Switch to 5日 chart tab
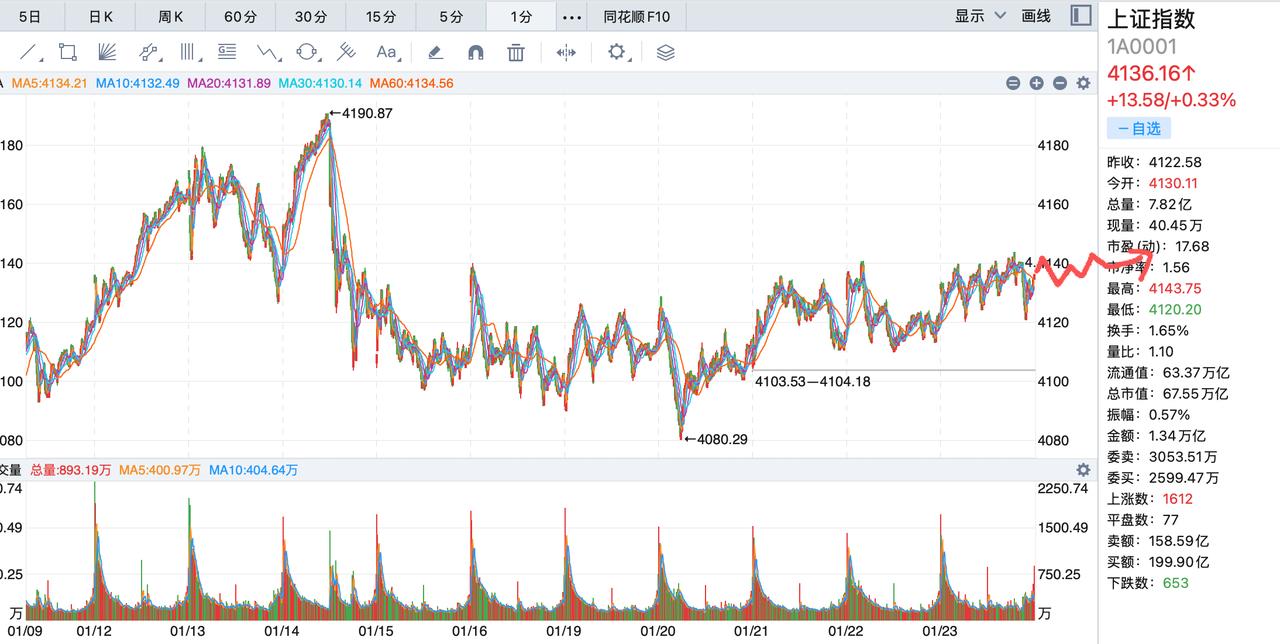 (30, 16)
